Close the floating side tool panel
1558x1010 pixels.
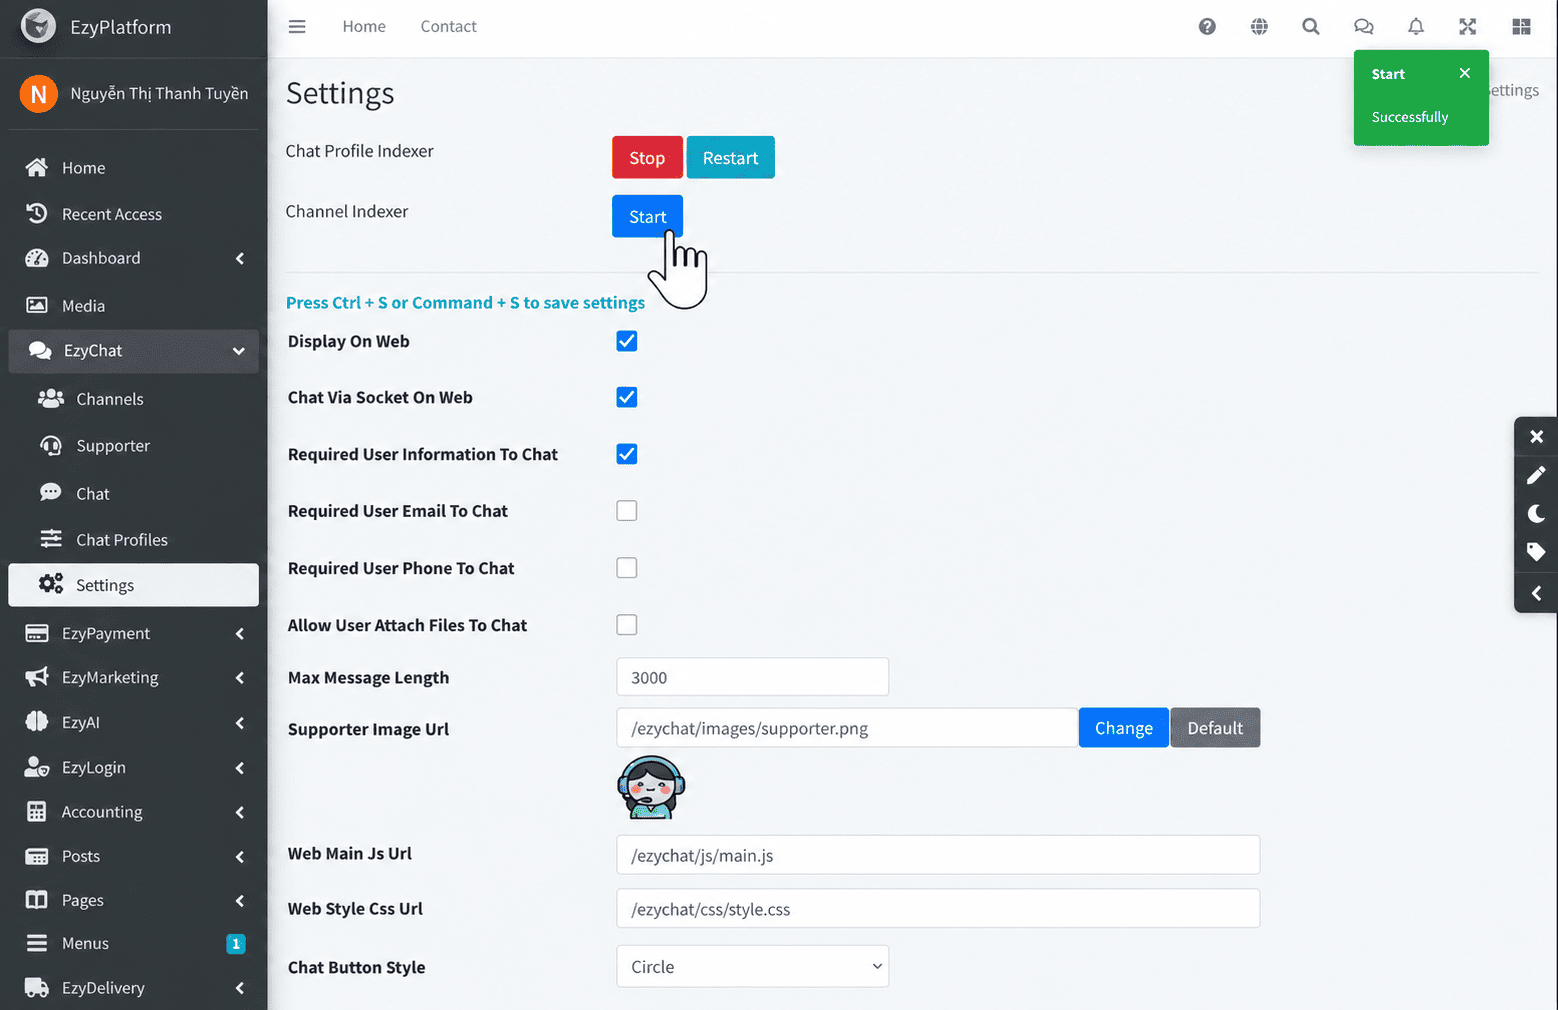click(x=1536, y=437)
